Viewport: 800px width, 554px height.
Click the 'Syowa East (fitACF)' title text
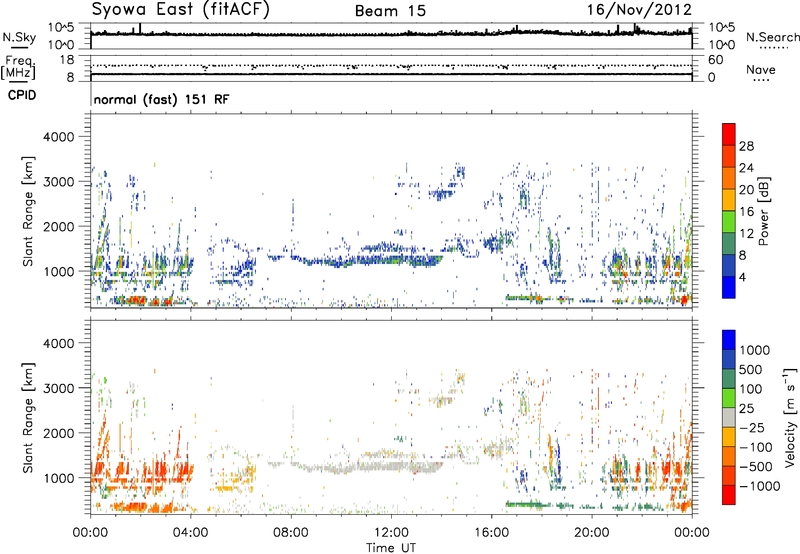pyautogui.click(x=180, y=10)
